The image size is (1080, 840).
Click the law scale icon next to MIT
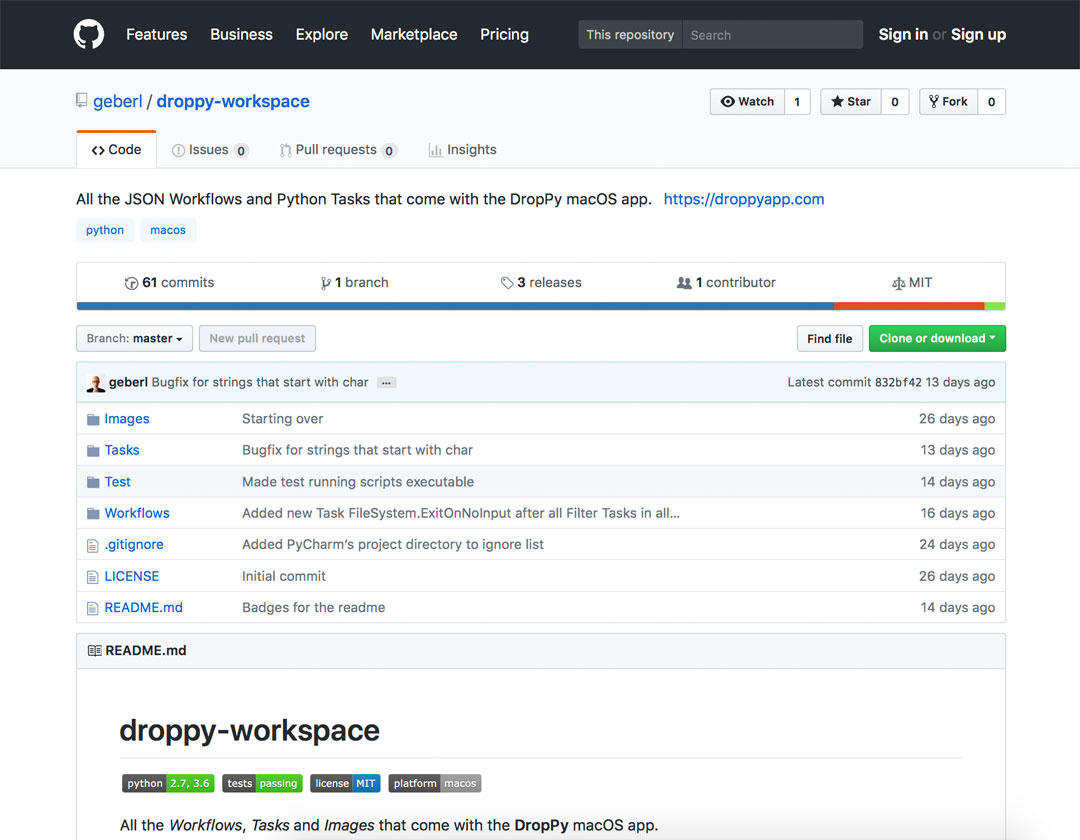click(x=898, y=283)
